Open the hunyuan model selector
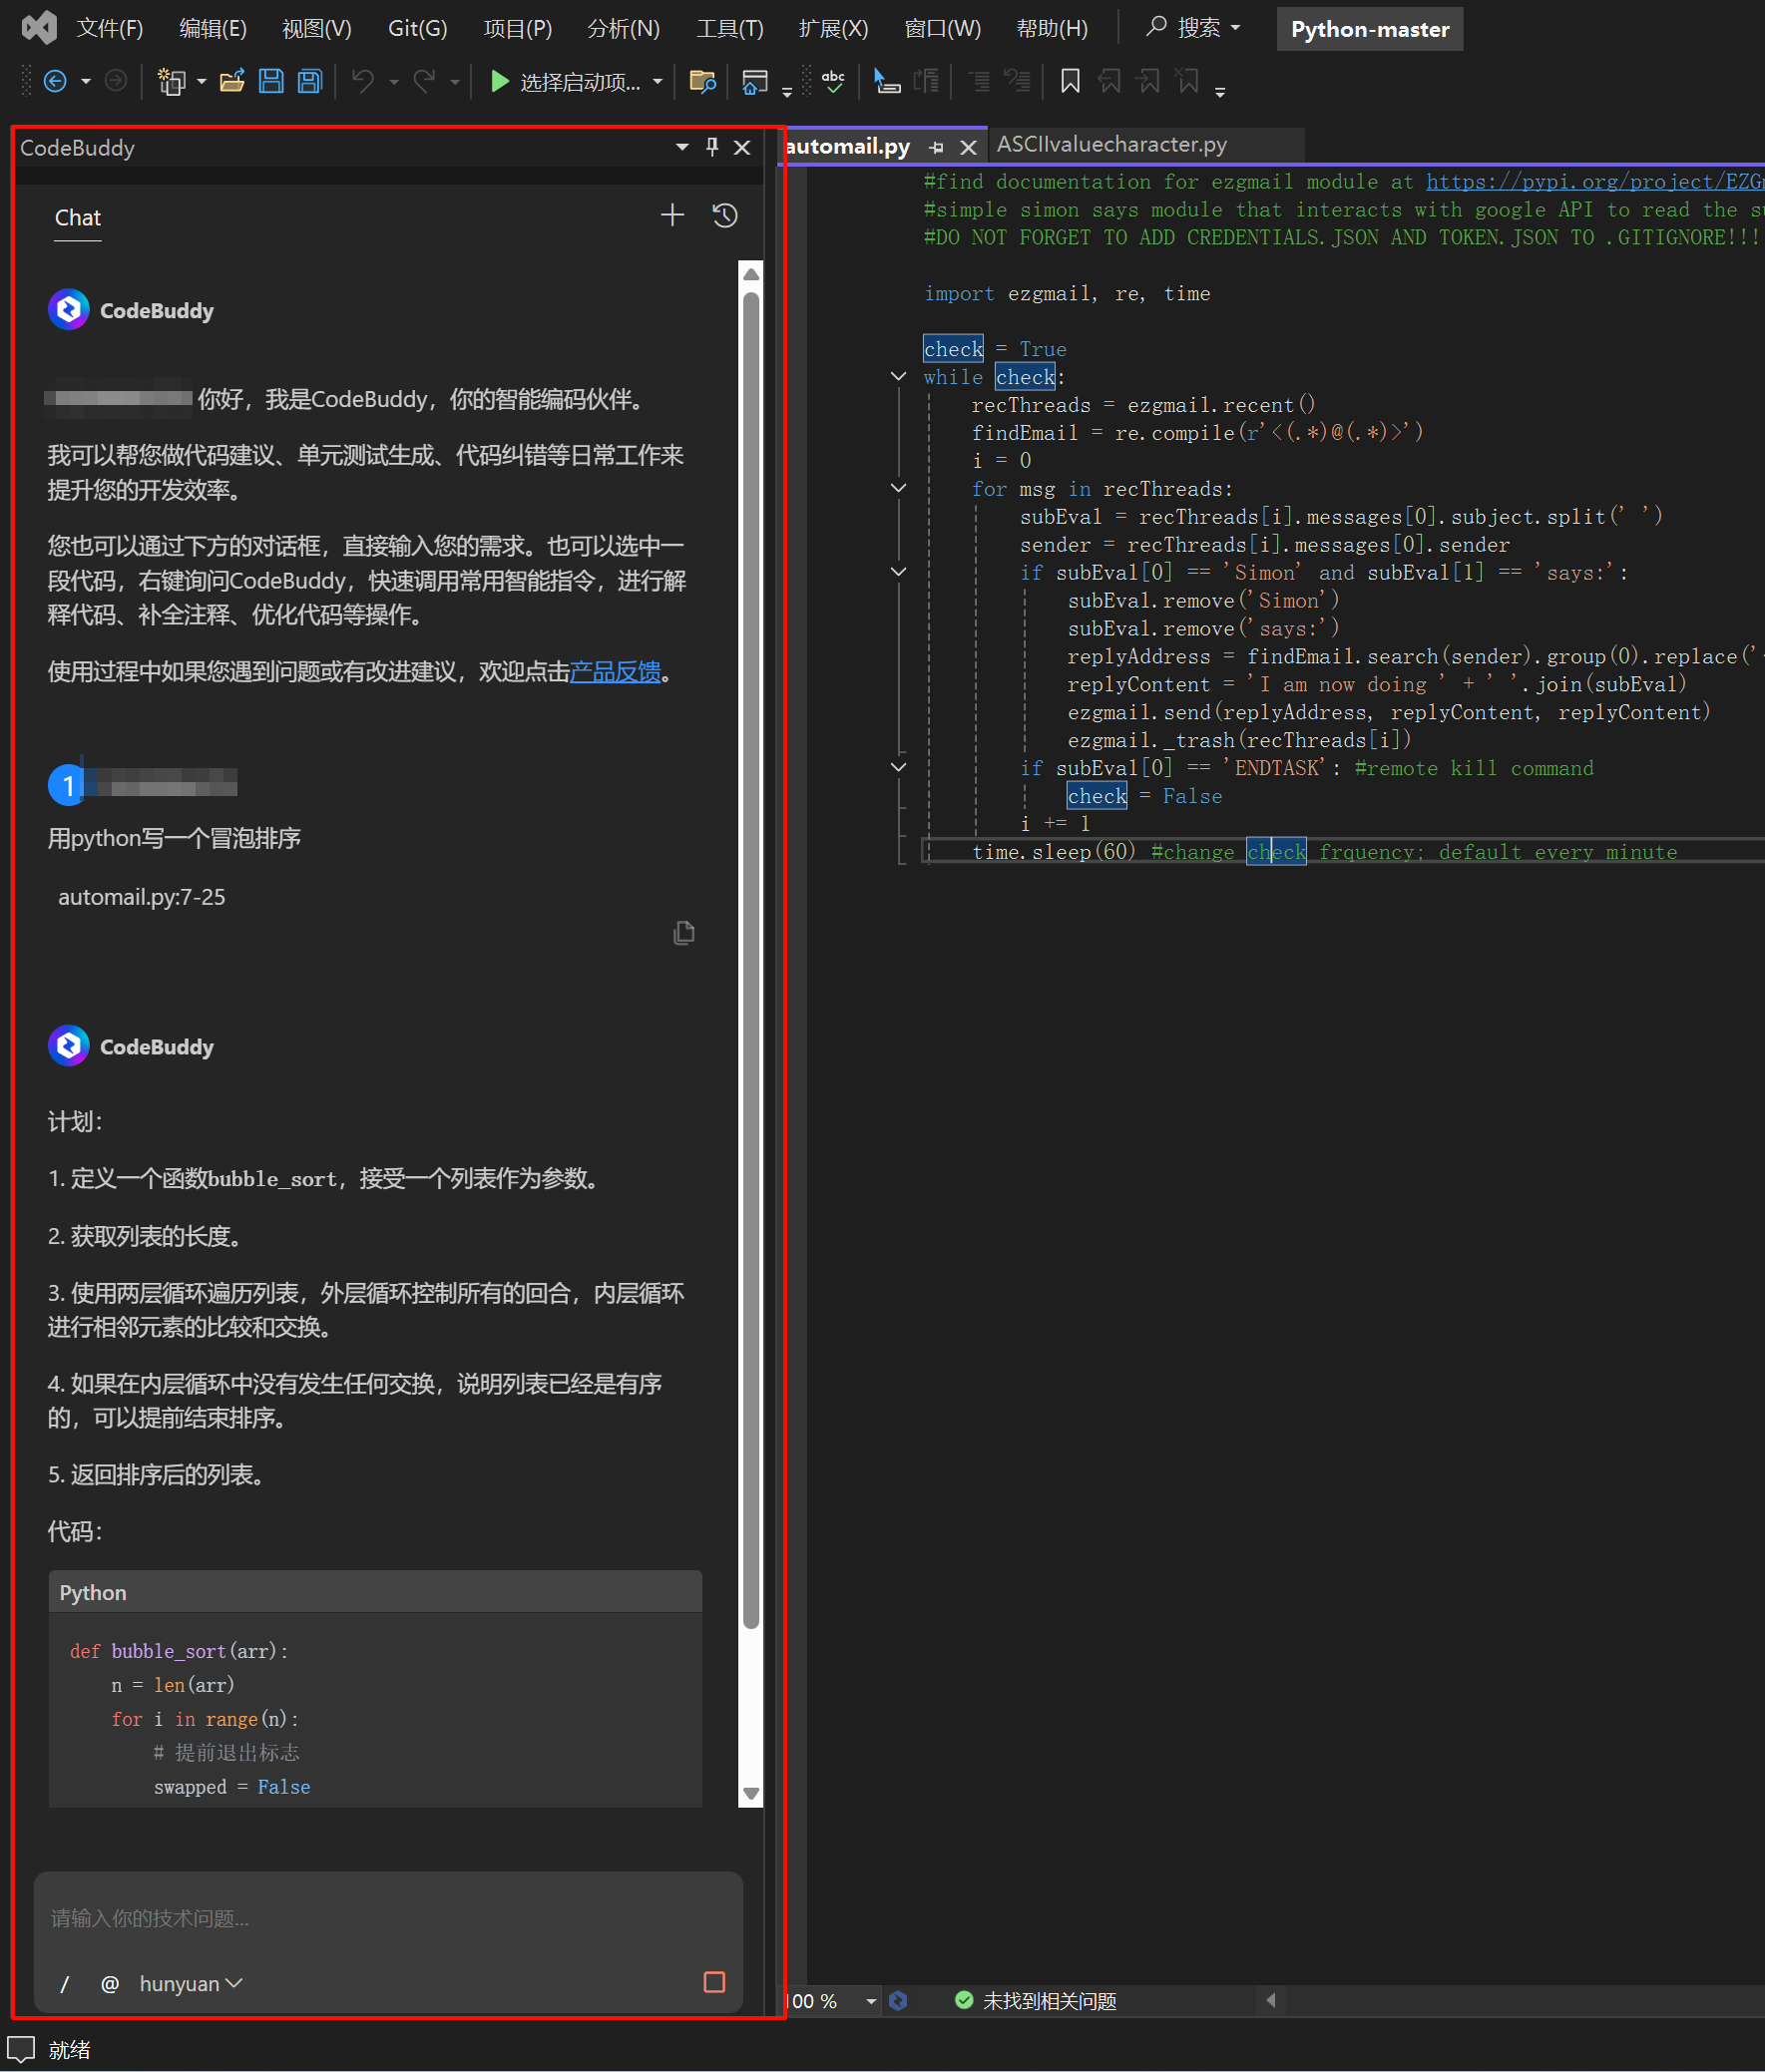Image resolution: width=1765 pixels, height=2072 pixels. click(x=190, y=1983)
